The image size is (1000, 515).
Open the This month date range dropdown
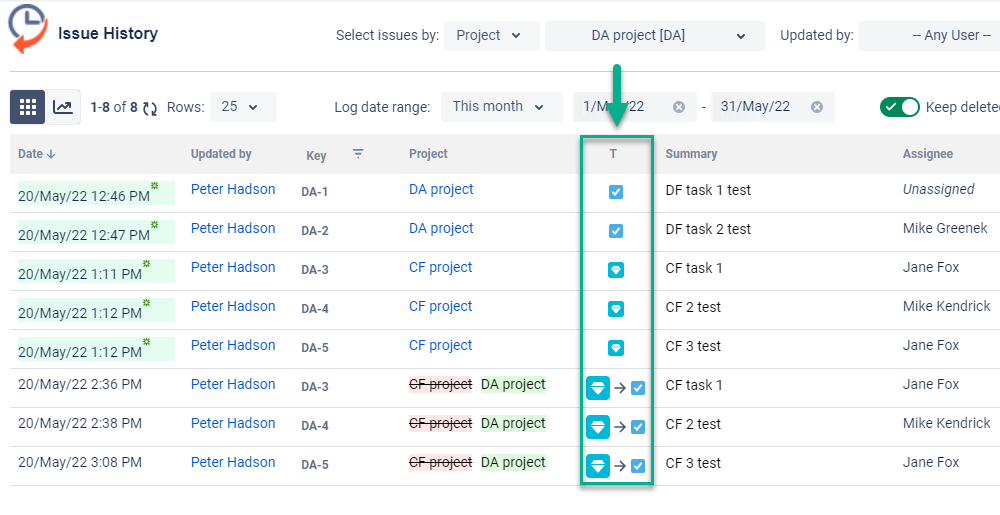501,106
